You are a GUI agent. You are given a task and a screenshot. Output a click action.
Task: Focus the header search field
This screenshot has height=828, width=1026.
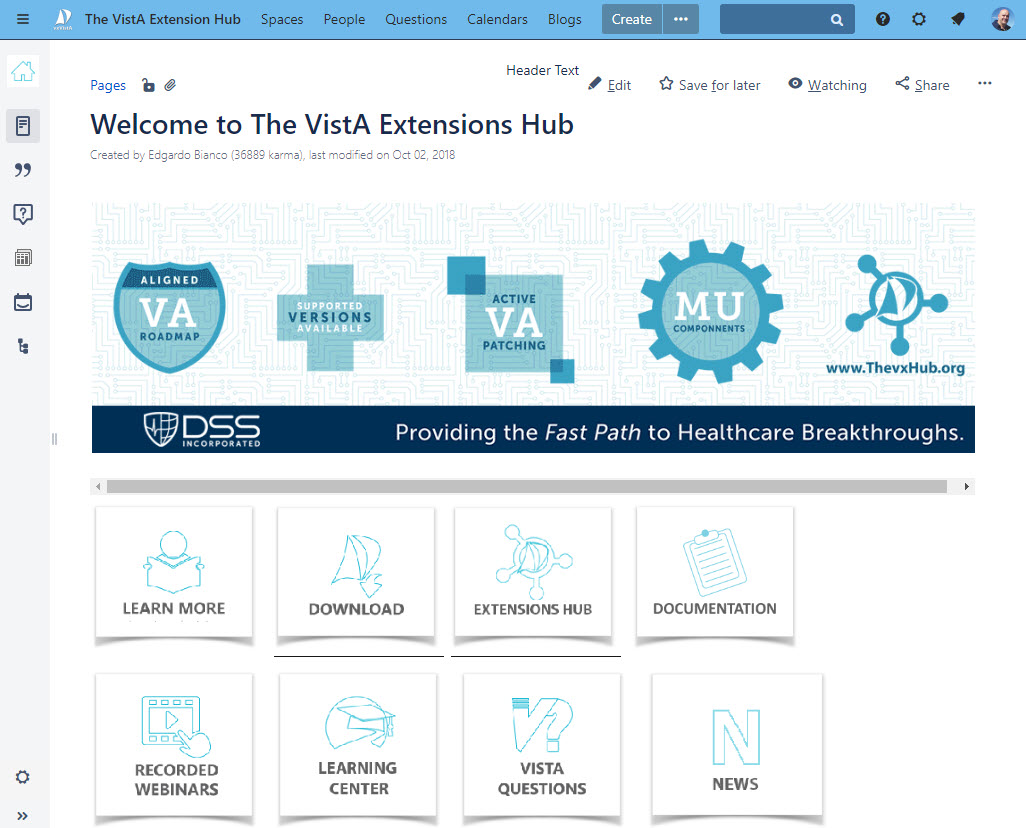pyautogui.click(x=787, y=19)
